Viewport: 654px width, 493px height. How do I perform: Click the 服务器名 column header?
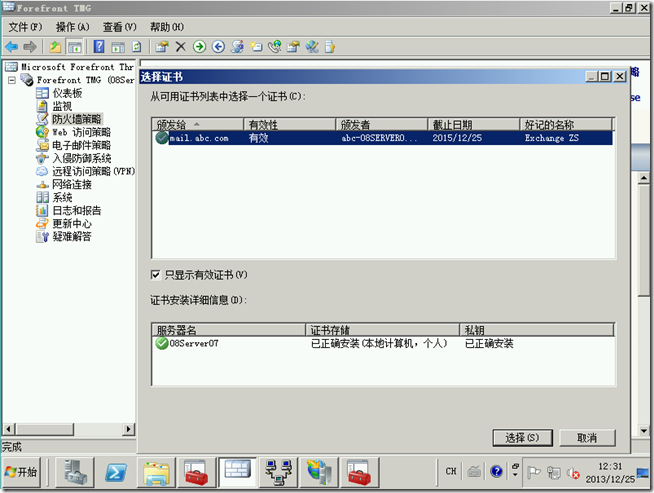tap(229, 330)
